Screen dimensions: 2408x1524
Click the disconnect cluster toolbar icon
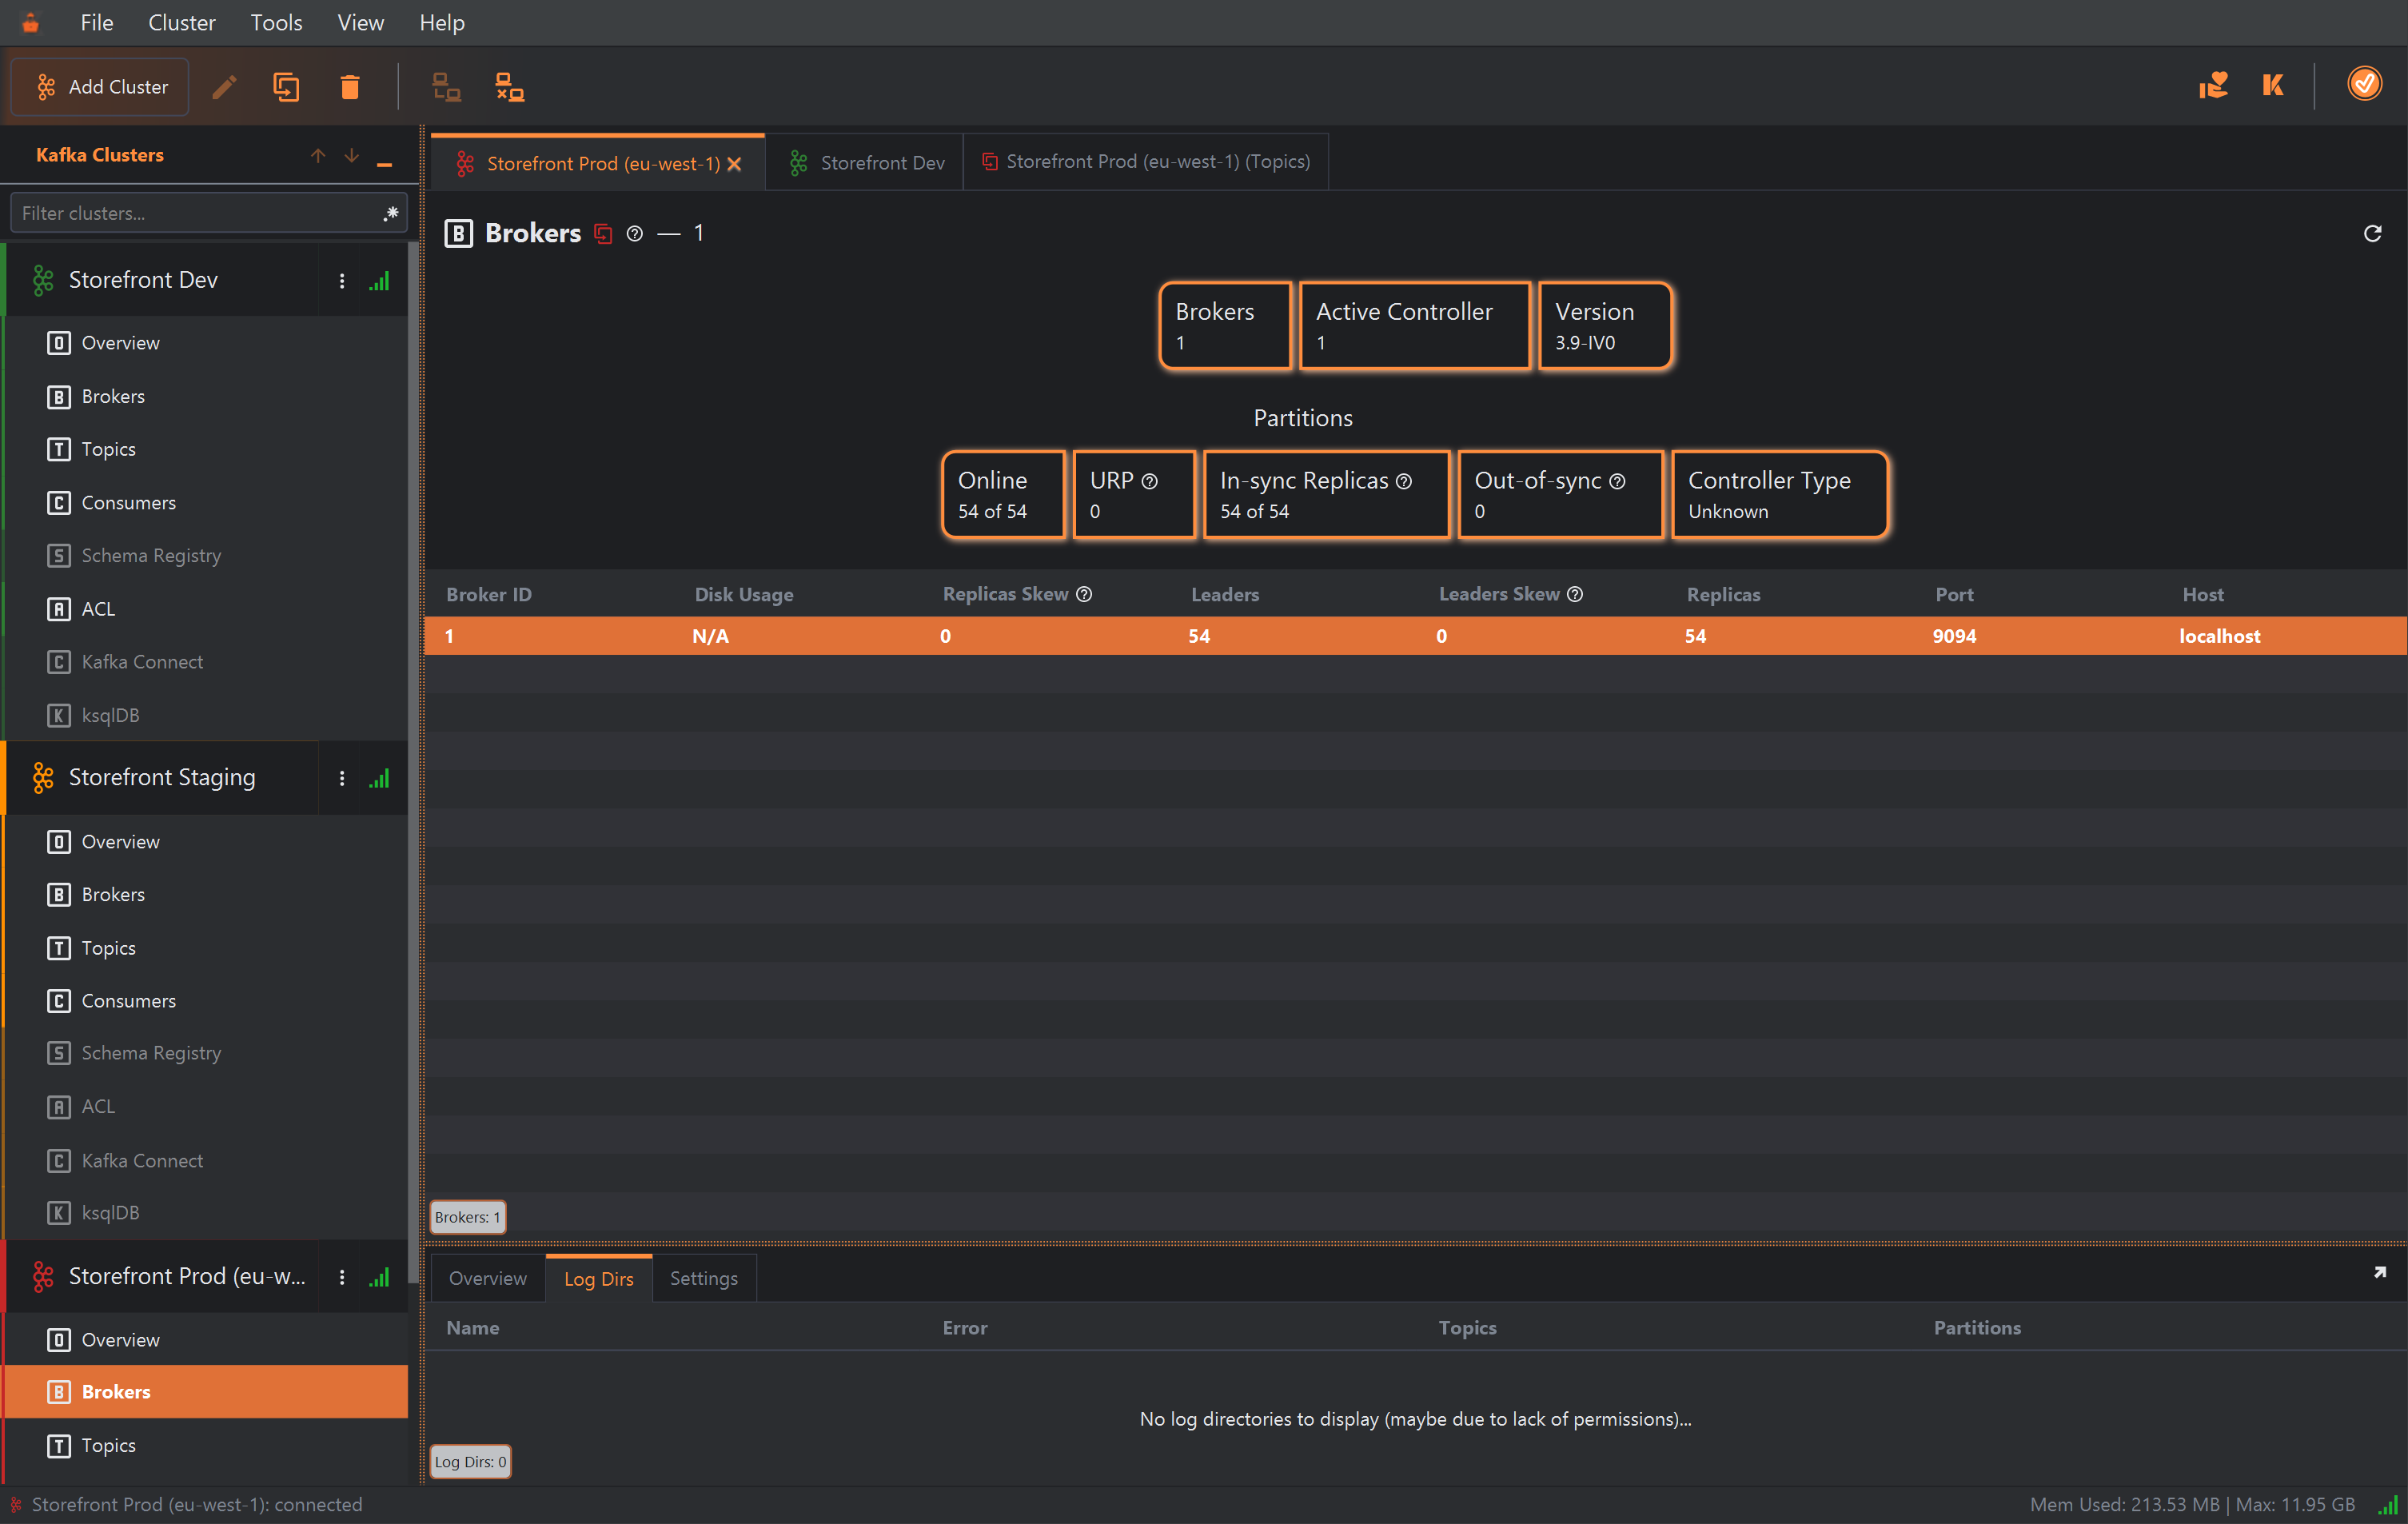(x=509, y=87)
